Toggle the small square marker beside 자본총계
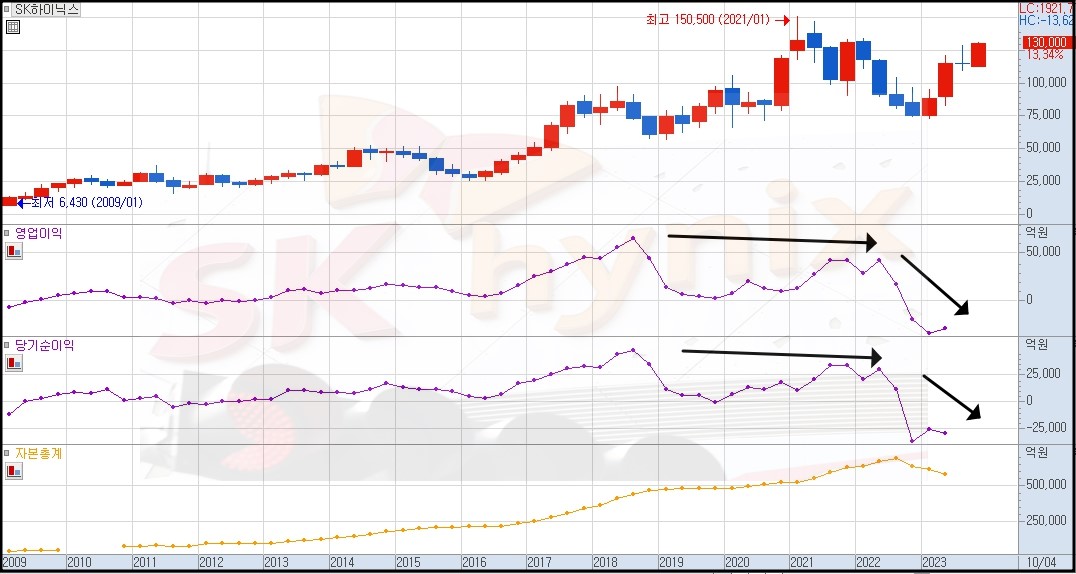1076x574 pixels. pos(7,454)
